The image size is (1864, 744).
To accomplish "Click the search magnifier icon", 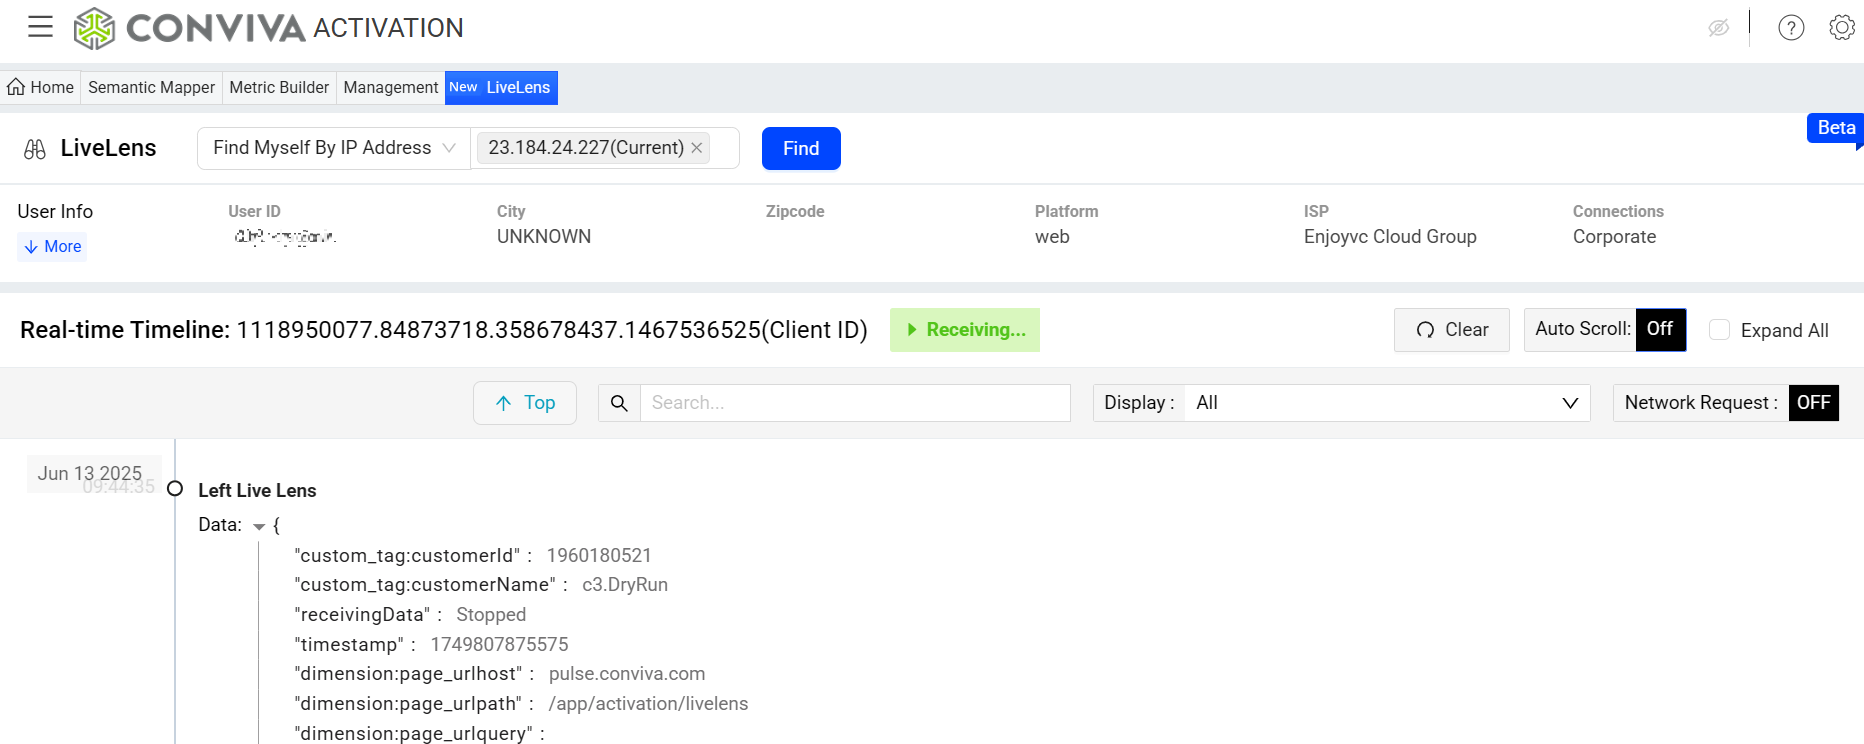I will [x=619, y=403].
